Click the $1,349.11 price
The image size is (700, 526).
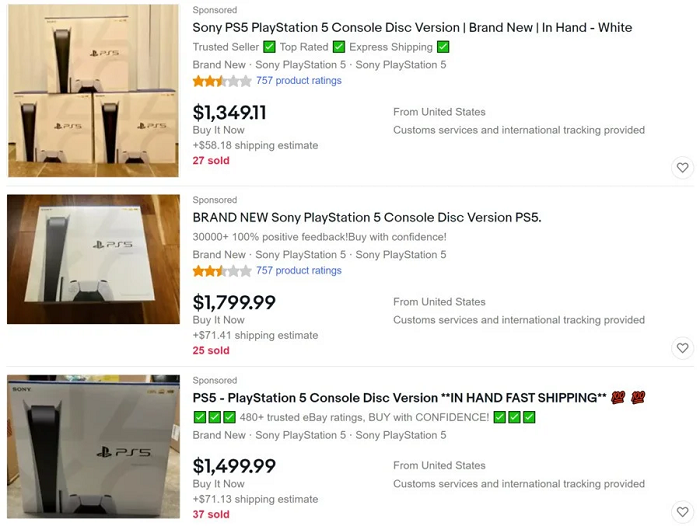tap(230, 113)
